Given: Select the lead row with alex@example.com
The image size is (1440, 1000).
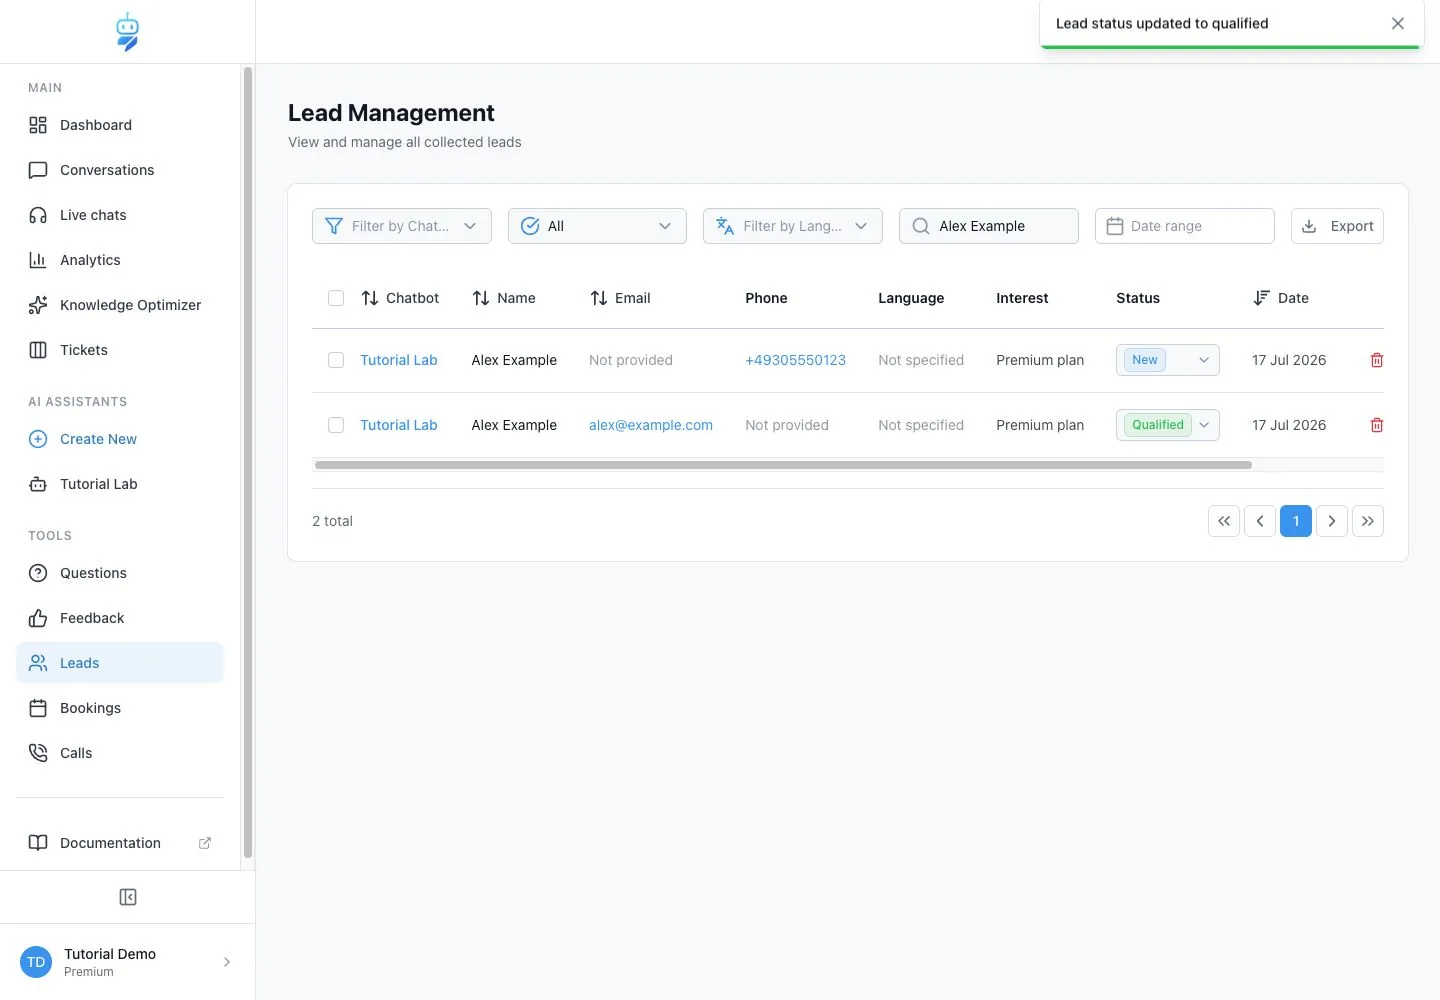Looking at the screenshot, I should (336, 425).
